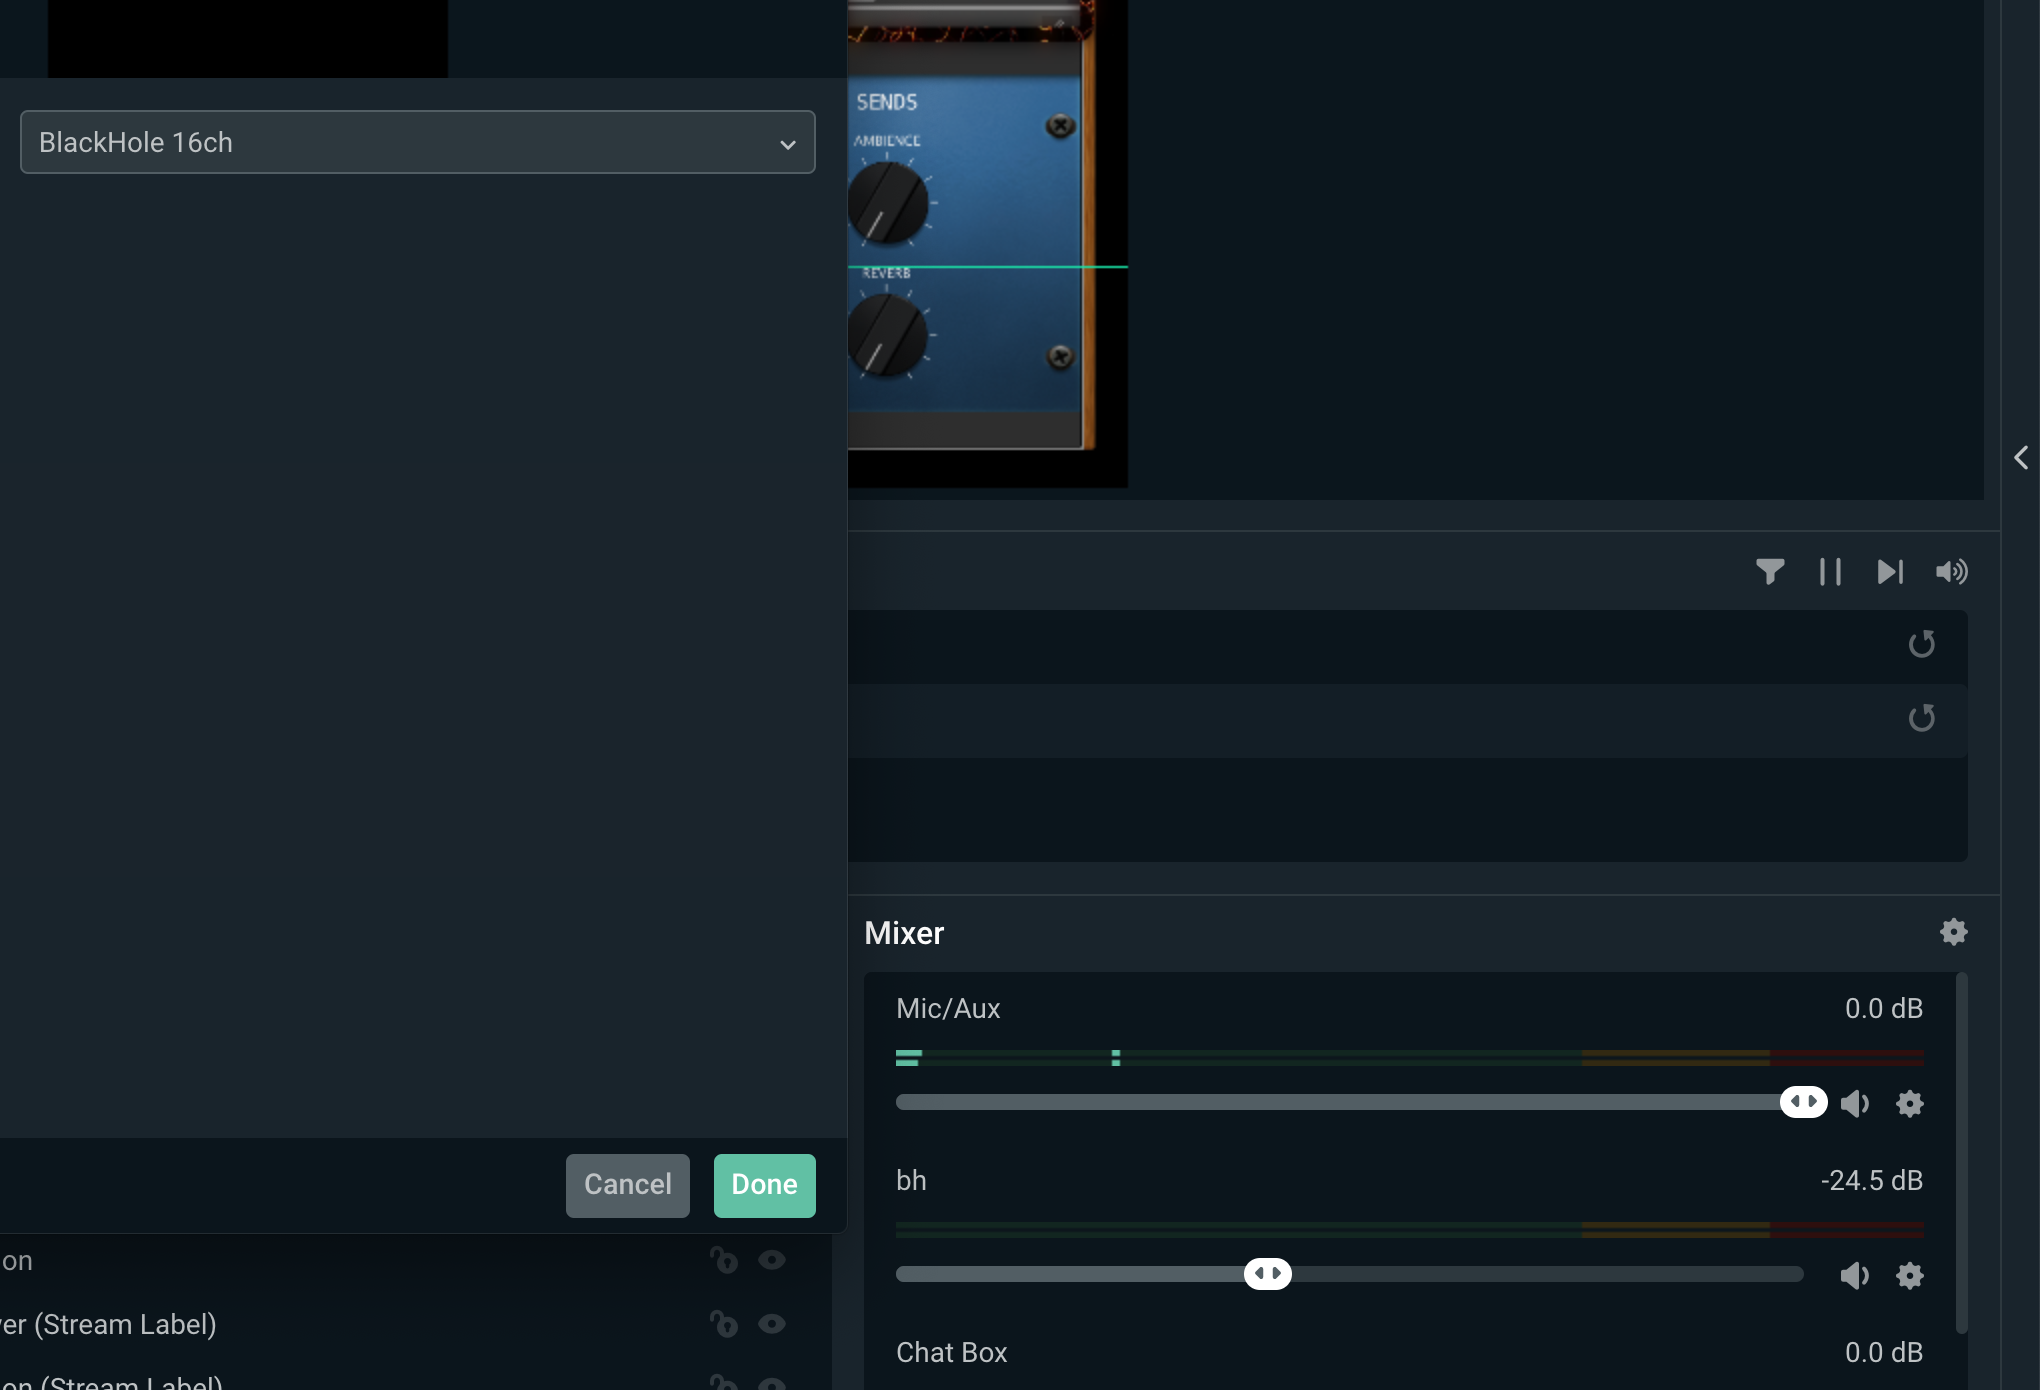Open bh source settings gear
The height and width of the screenshot is (1390, 2040).
point(1909,1275)
